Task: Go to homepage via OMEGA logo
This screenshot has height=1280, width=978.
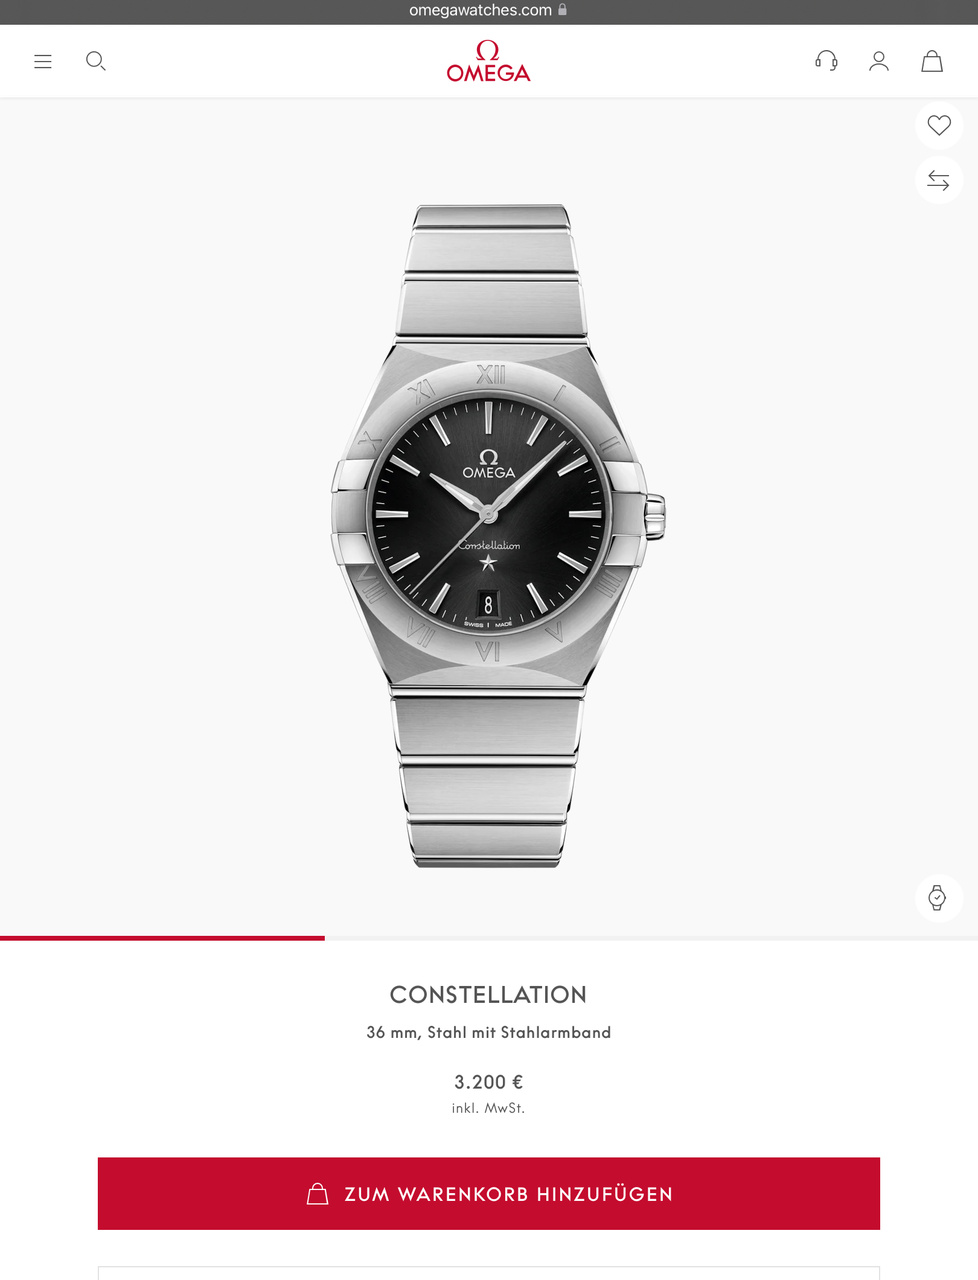Action: (x=488, y=61)
